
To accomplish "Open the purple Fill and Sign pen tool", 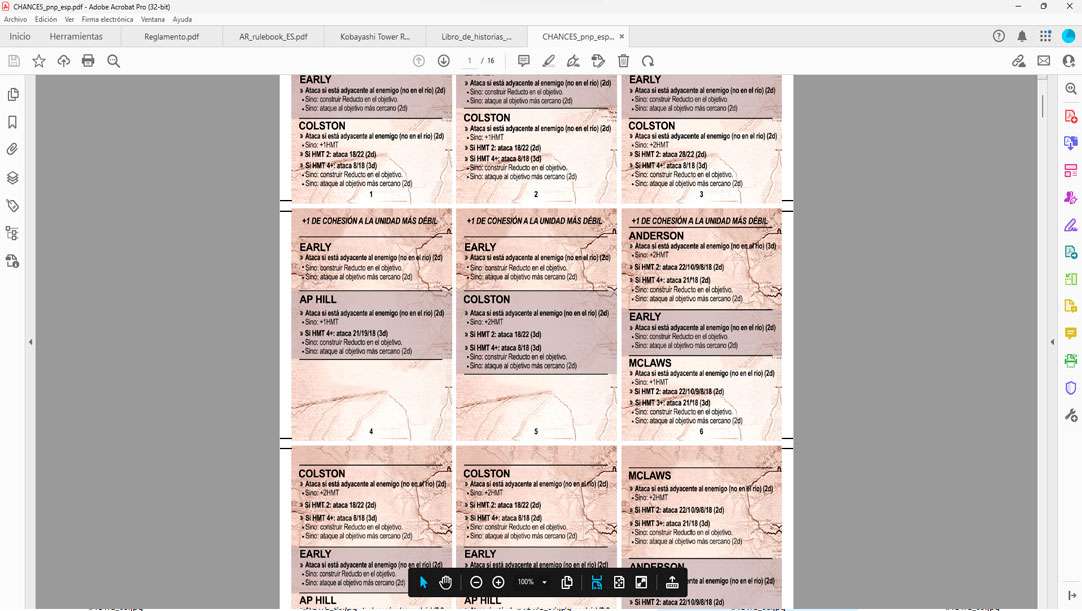I will [x=1070, y=225].
